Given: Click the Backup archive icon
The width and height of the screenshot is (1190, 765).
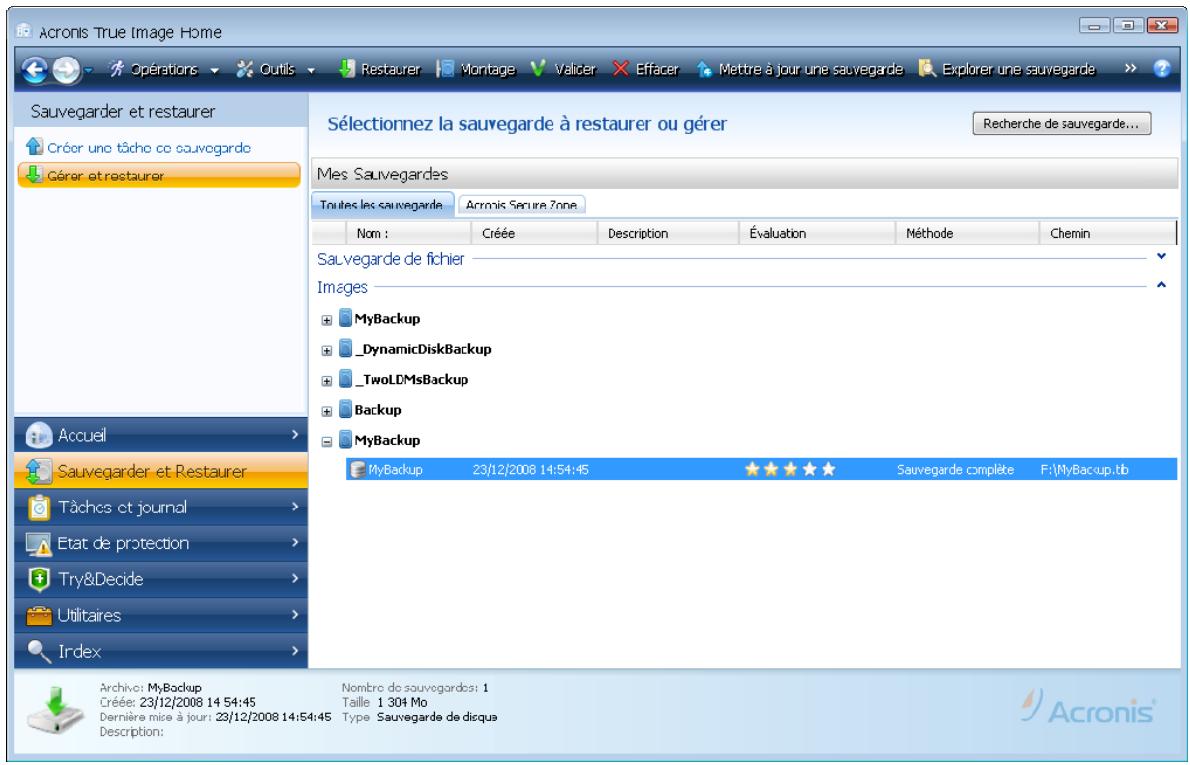Looking at the screenshot, I should (x=345, y=410).
